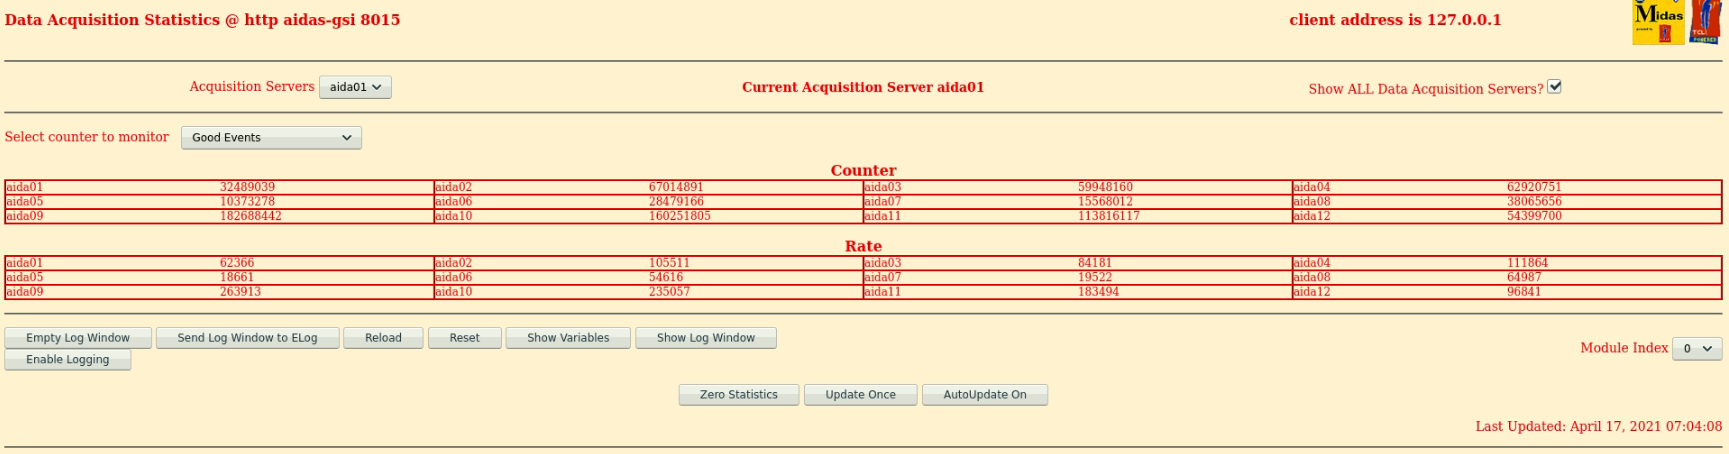Screen dimensions: 1729x454
Task: Select rate value 64987 for aida08
Action: [1524, 277]
